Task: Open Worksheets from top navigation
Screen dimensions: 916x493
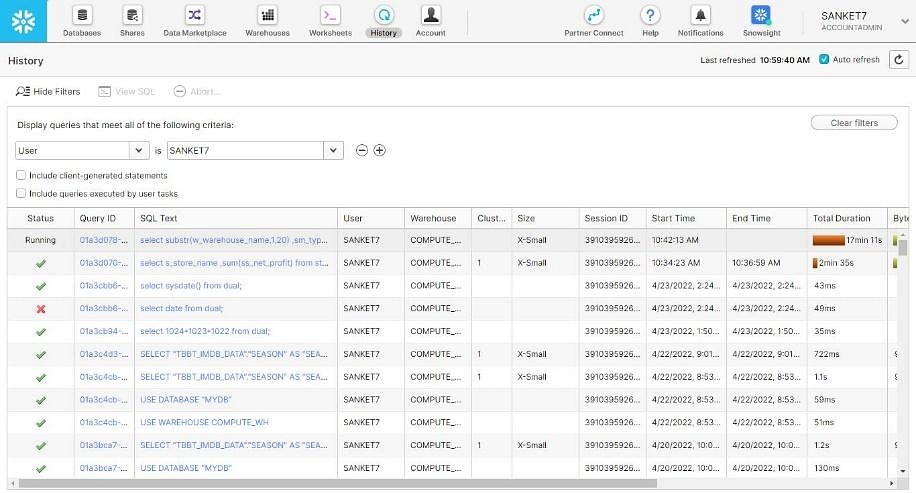Action: [x=330, y=22]
